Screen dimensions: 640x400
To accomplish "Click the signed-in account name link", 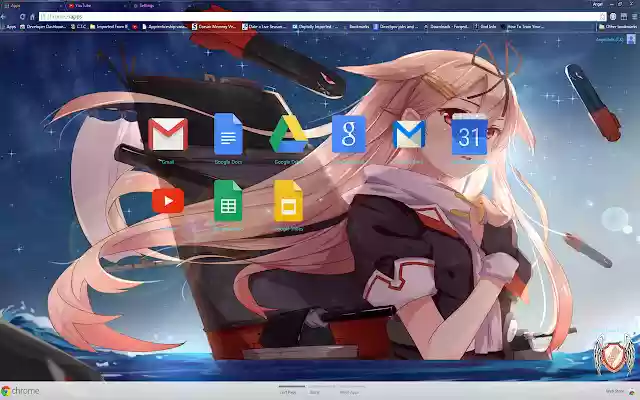I will 609,40.
